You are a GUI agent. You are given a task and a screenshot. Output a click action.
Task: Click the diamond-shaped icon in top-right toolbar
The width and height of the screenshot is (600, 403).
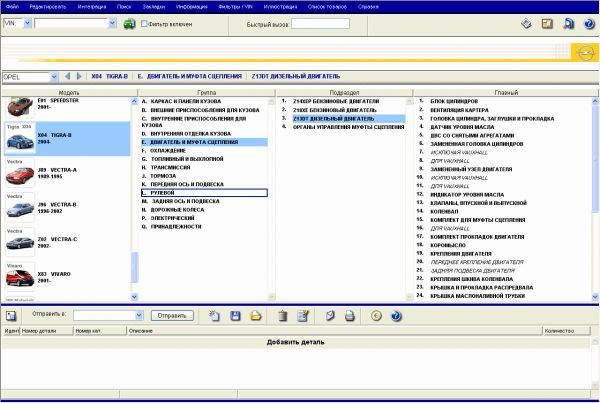(x=527, y=24)
